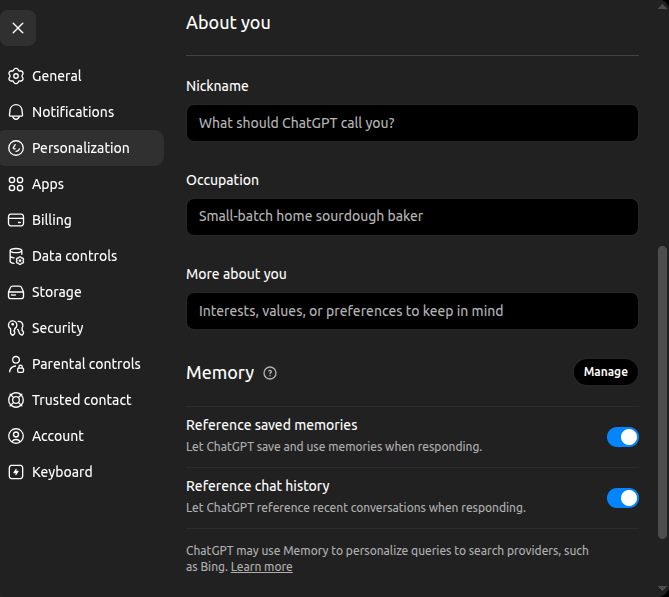The image size is (669, 597).
Task: Focus the Nickname input field
Action: pyautogui.click(x=412, y=123)
